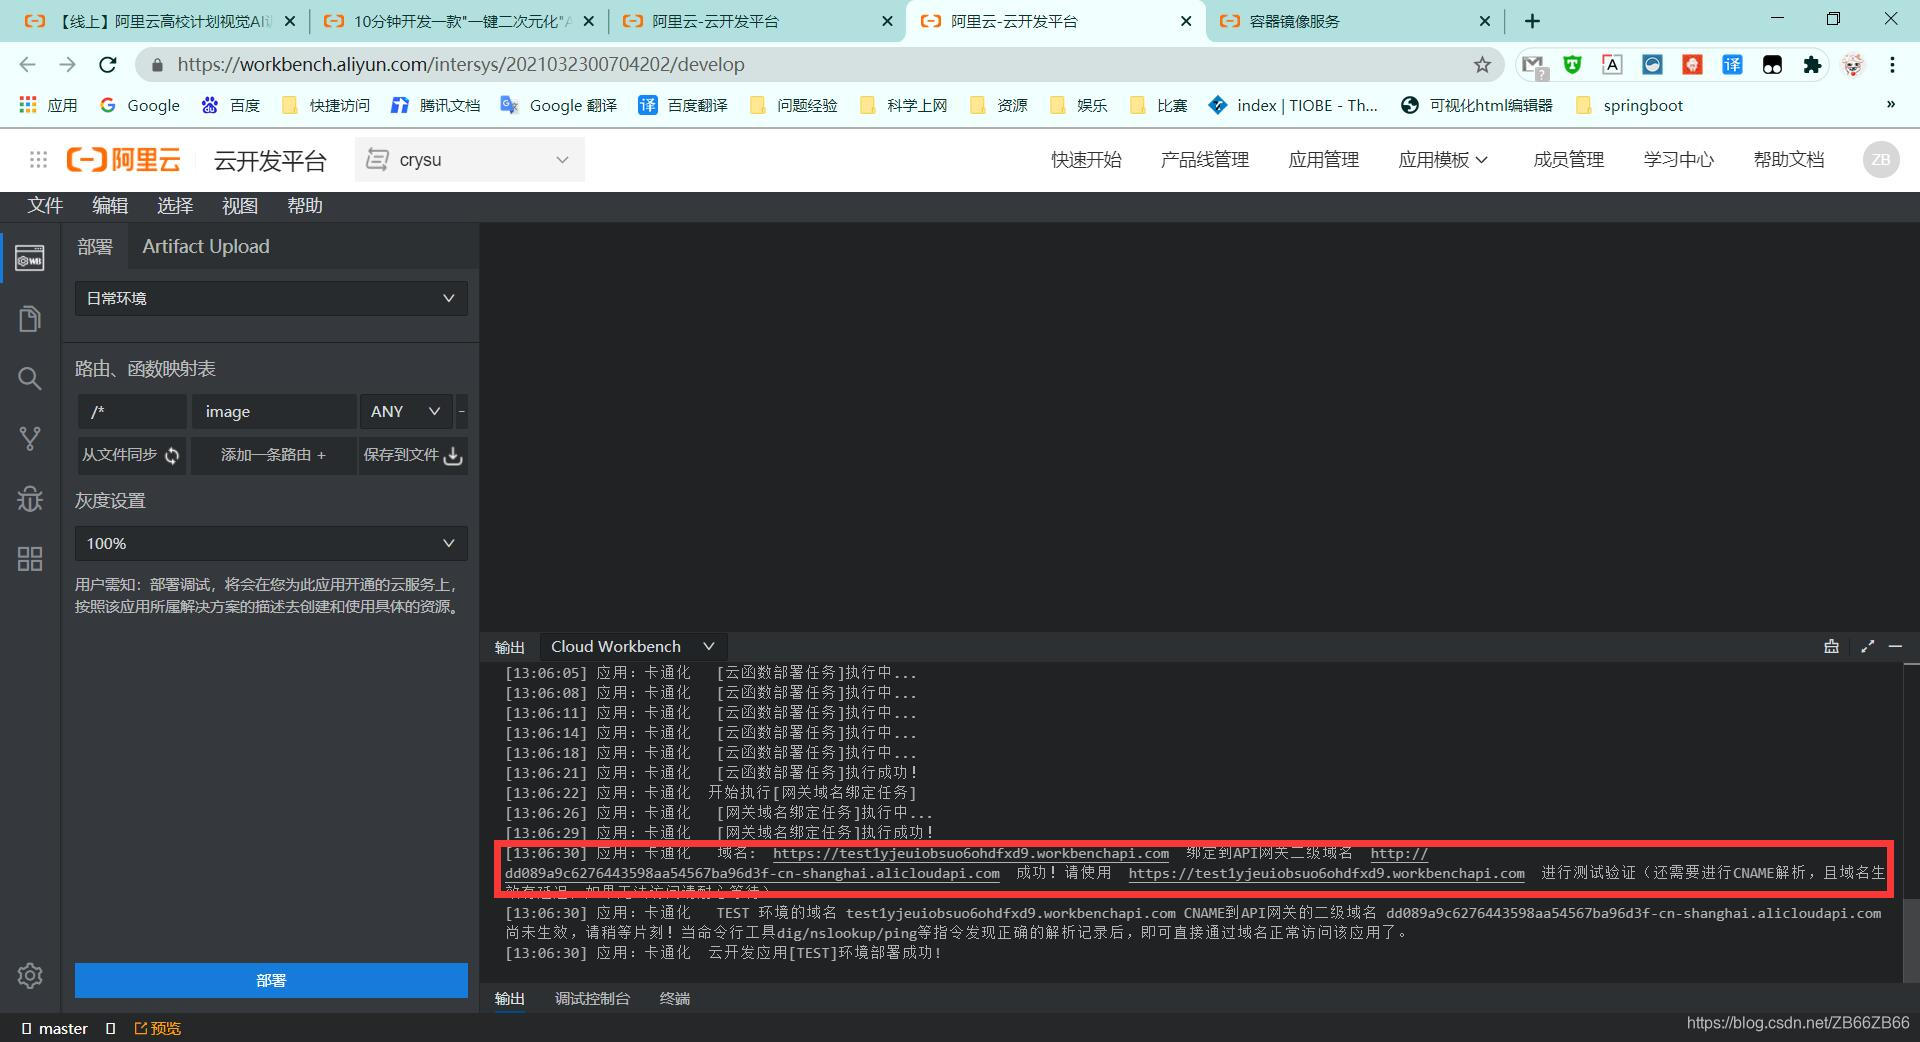The image size is (1920, 1042).
Task: Click the Aliyun product grid launcher icon
Action: click(38, 159)
